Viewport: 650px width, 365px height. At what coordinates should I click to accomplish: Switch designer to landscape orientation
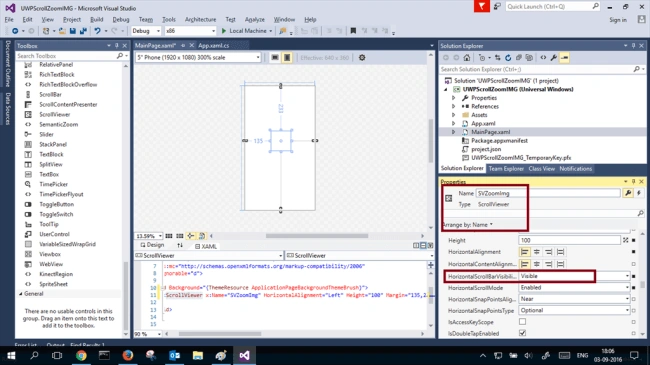point(275,58)
